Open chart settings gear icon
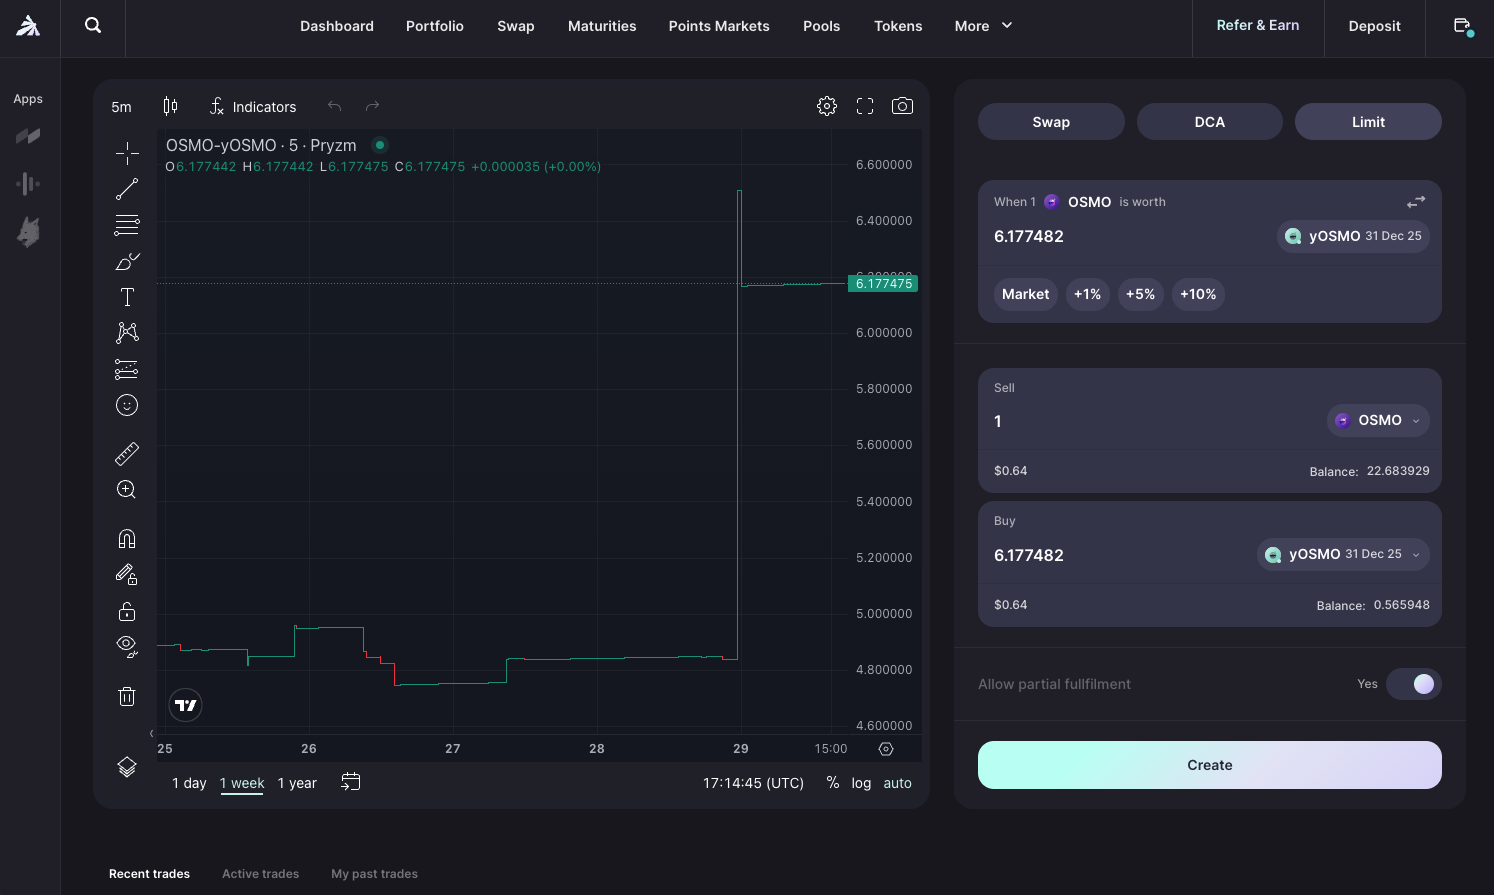The width and height of the screenshot is (1494, 895). point(827,106)
